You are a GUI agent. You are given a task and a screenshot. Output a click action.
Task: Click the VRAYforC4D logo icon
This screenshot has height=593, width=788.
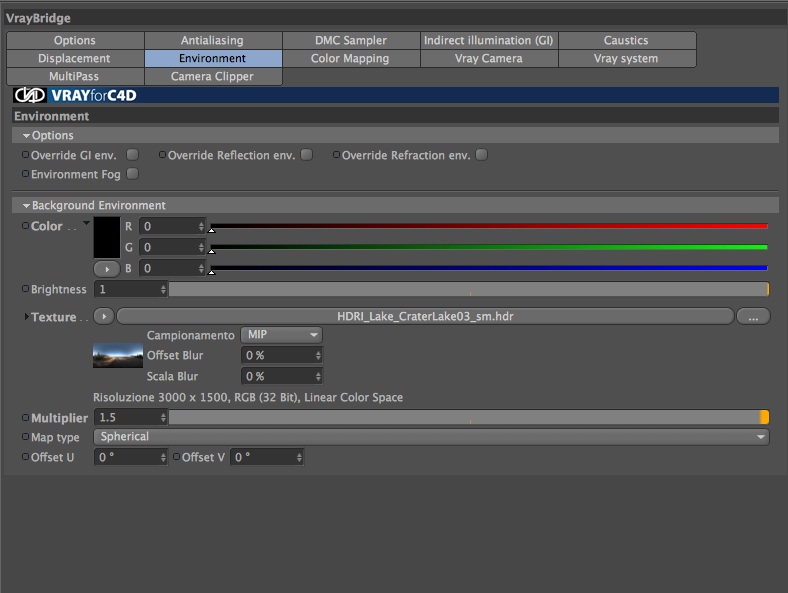(x=30, y=95)
